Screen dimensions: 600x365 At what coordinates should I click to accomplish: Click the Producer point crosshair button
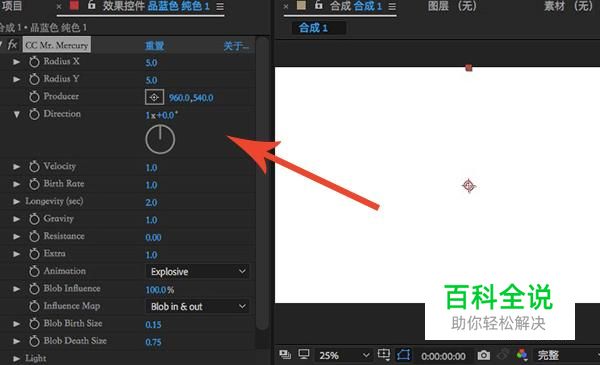point(154,97)
